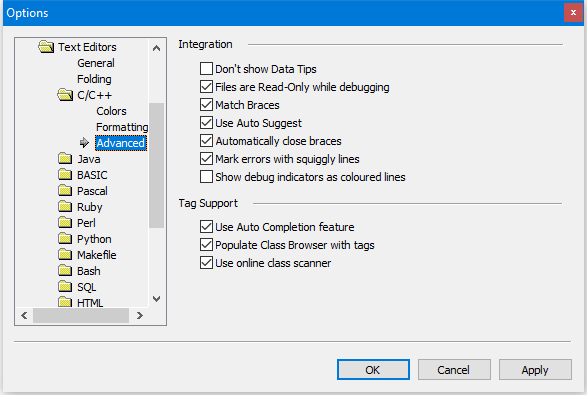Screen dimensions: 587x395
Task: Click the OK button
Action: 373,370
